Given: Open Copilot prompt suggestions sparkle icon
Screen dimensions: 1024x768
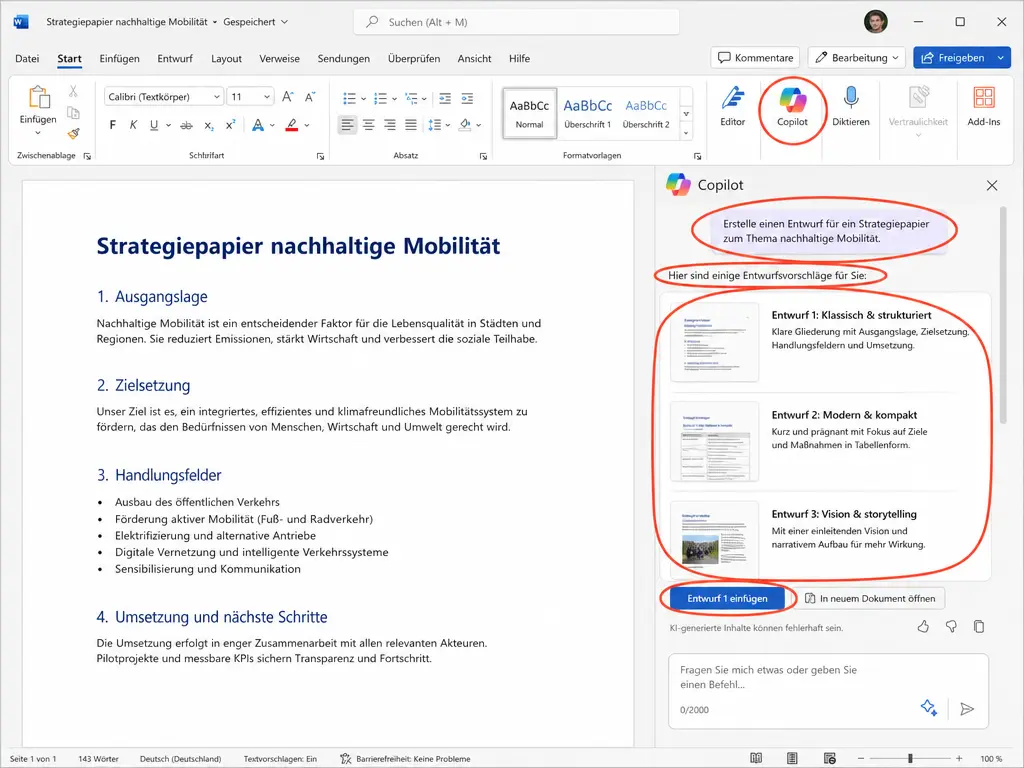Looking at the screenshot, I should [x=929, y=707].
